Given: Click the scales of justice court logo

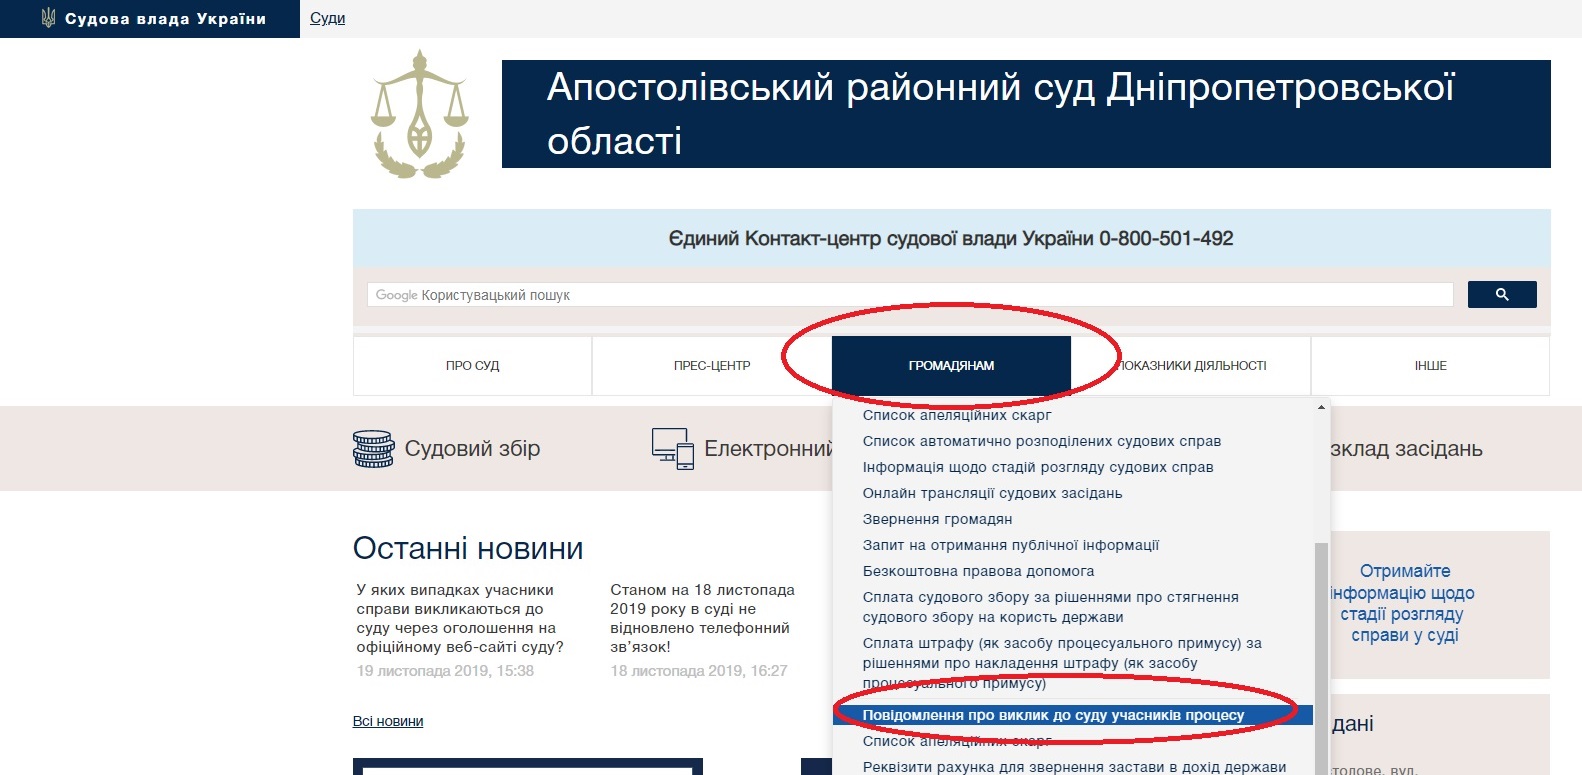Looking at the screenshot, I should [x=420, y=115].
